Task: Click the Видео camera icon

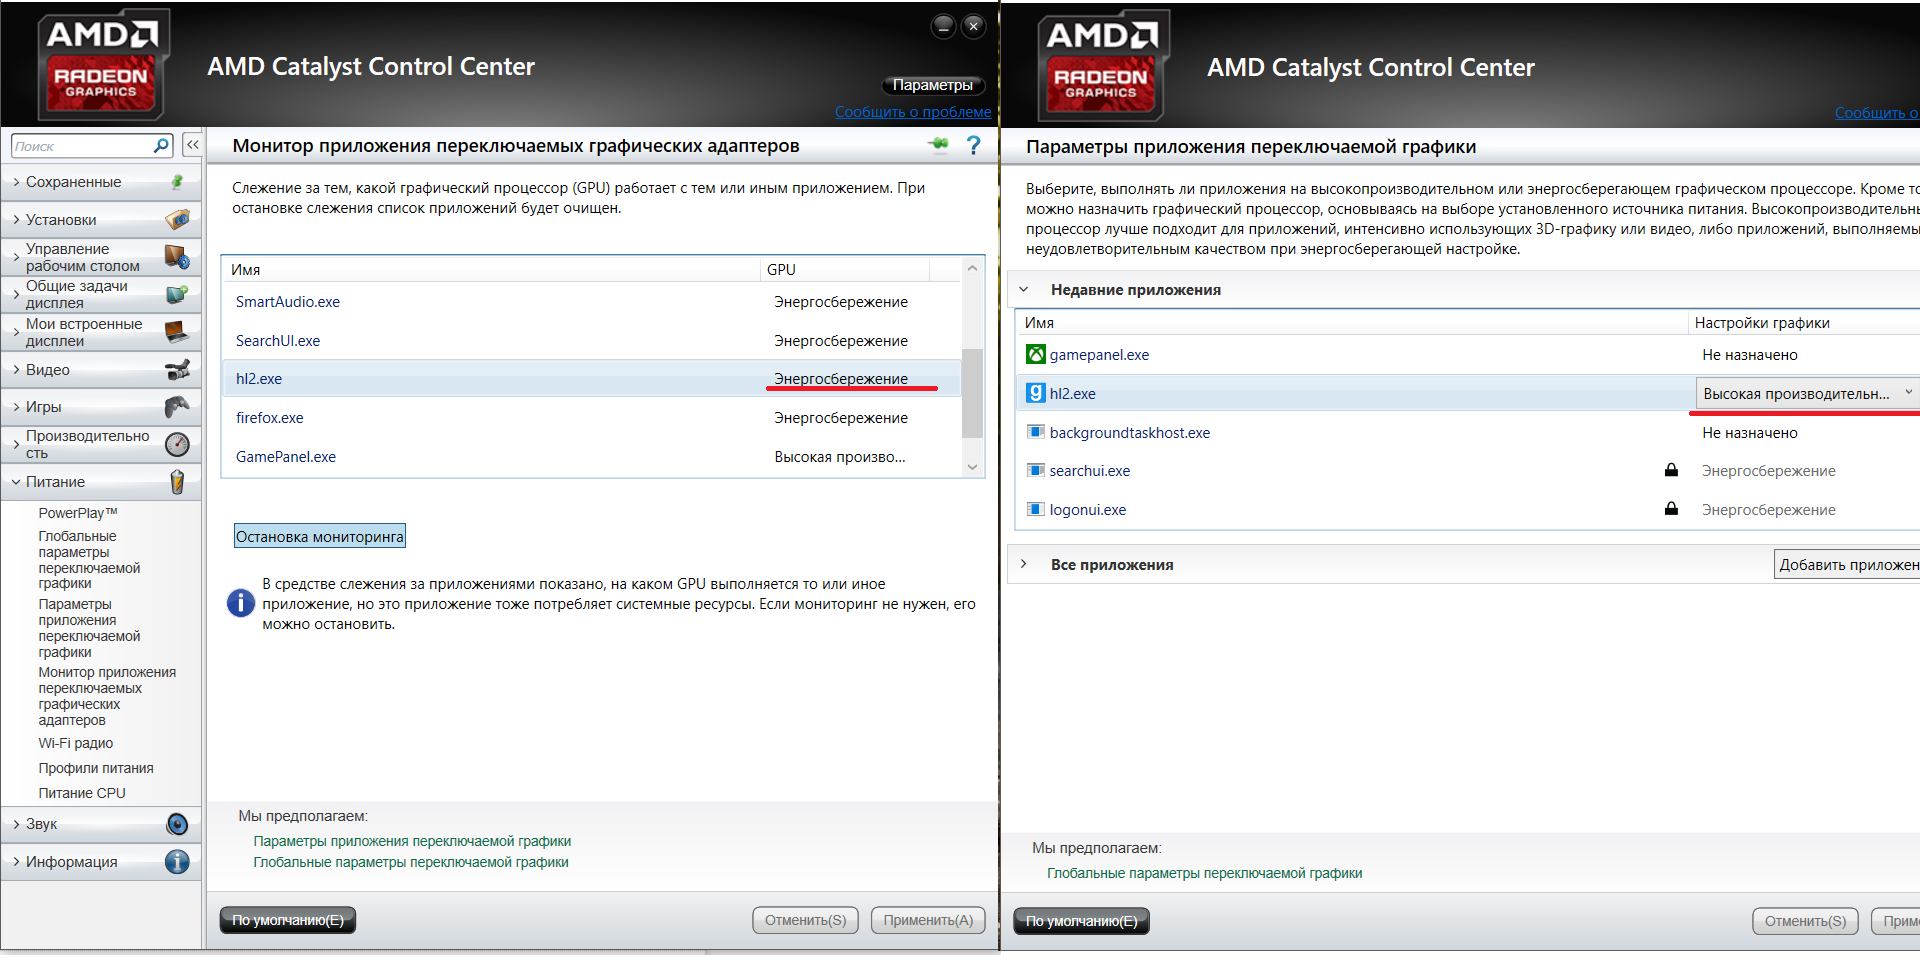Action: coord(177,370)
